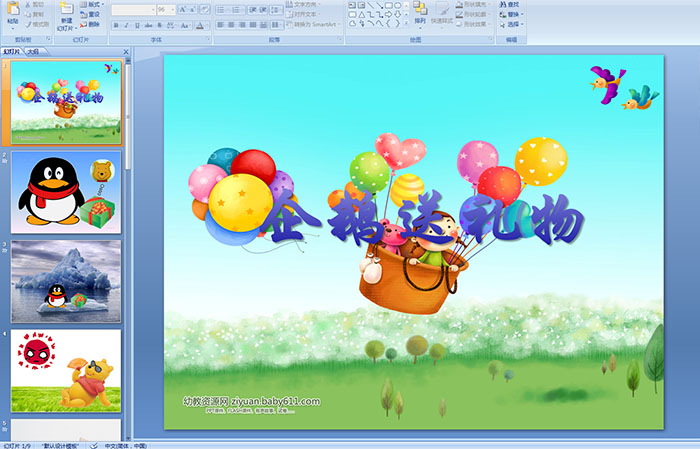Image resolution: width=700 pixels, height=449 pixels.
Task: Pick the isosceles triangle shape
Action: point(361,14)
